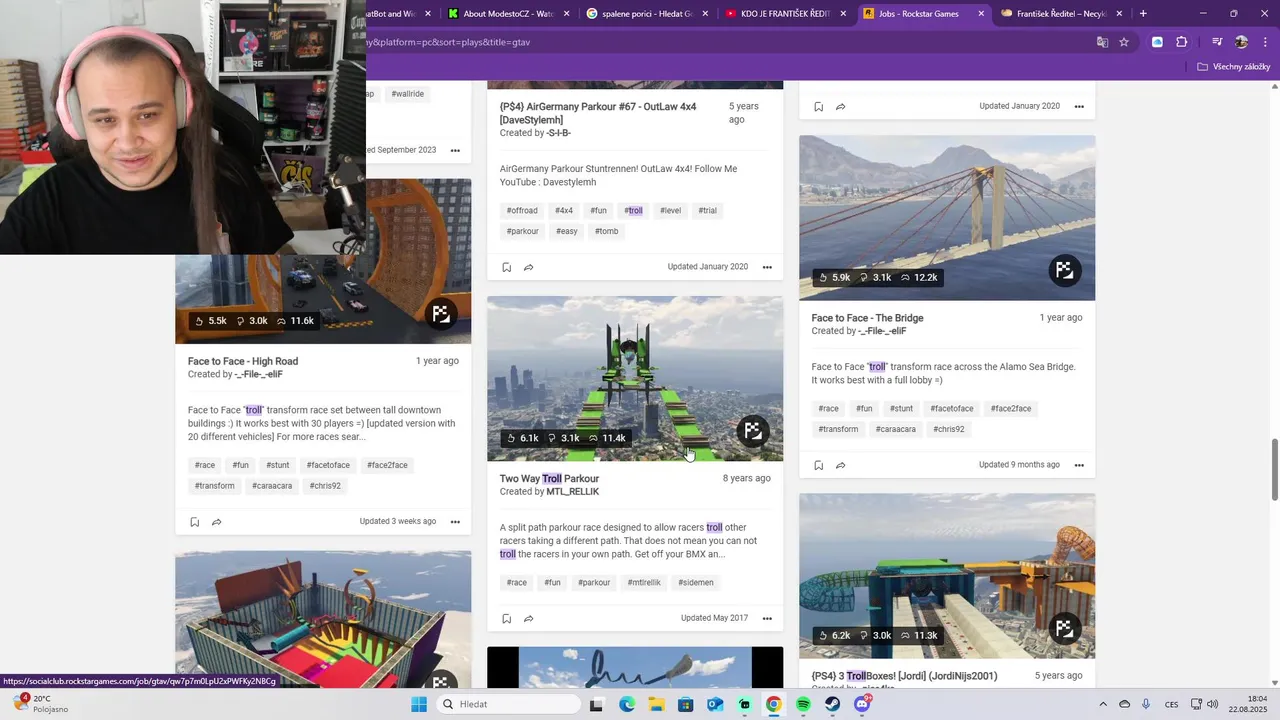Bookmark the Face to Face - The Bridge job
The image size is (1280, 720).
(818, 465)
